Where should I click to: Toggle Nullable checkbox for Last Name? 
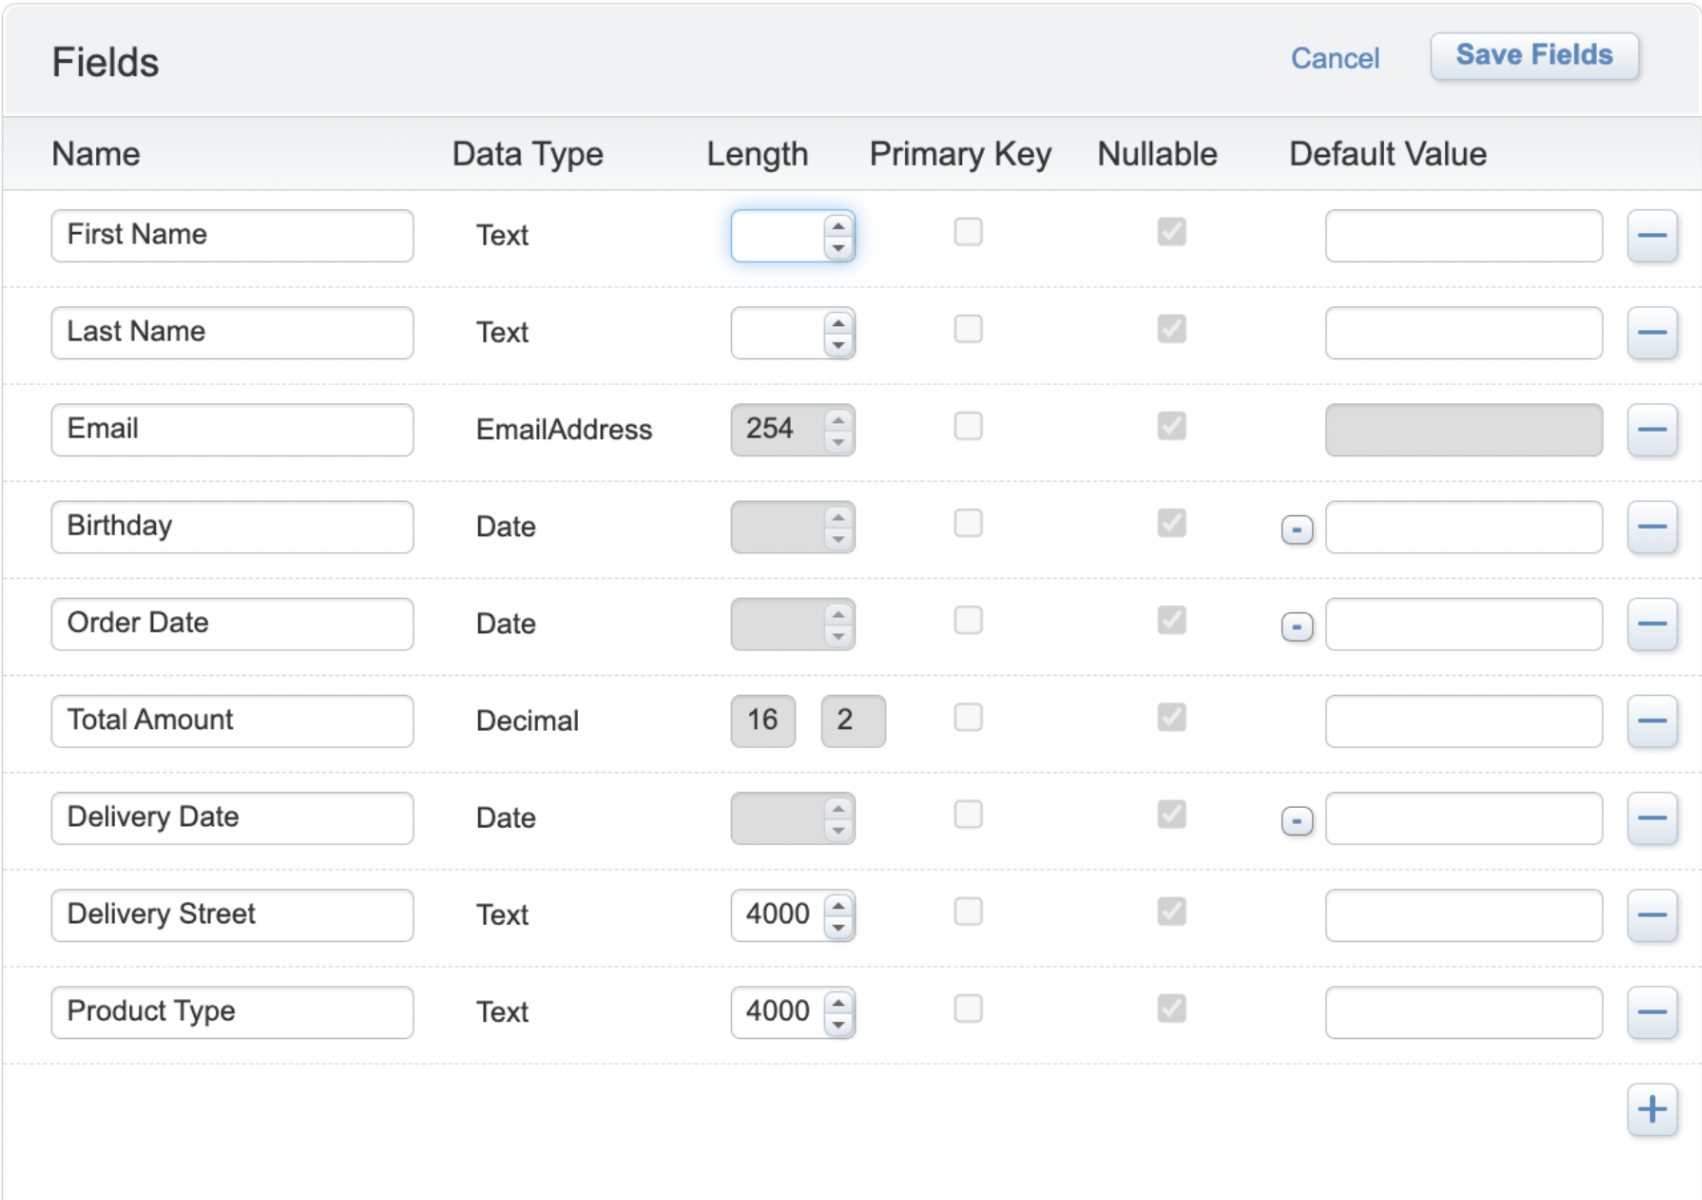pyautogui.click(x=1171, y=329)
